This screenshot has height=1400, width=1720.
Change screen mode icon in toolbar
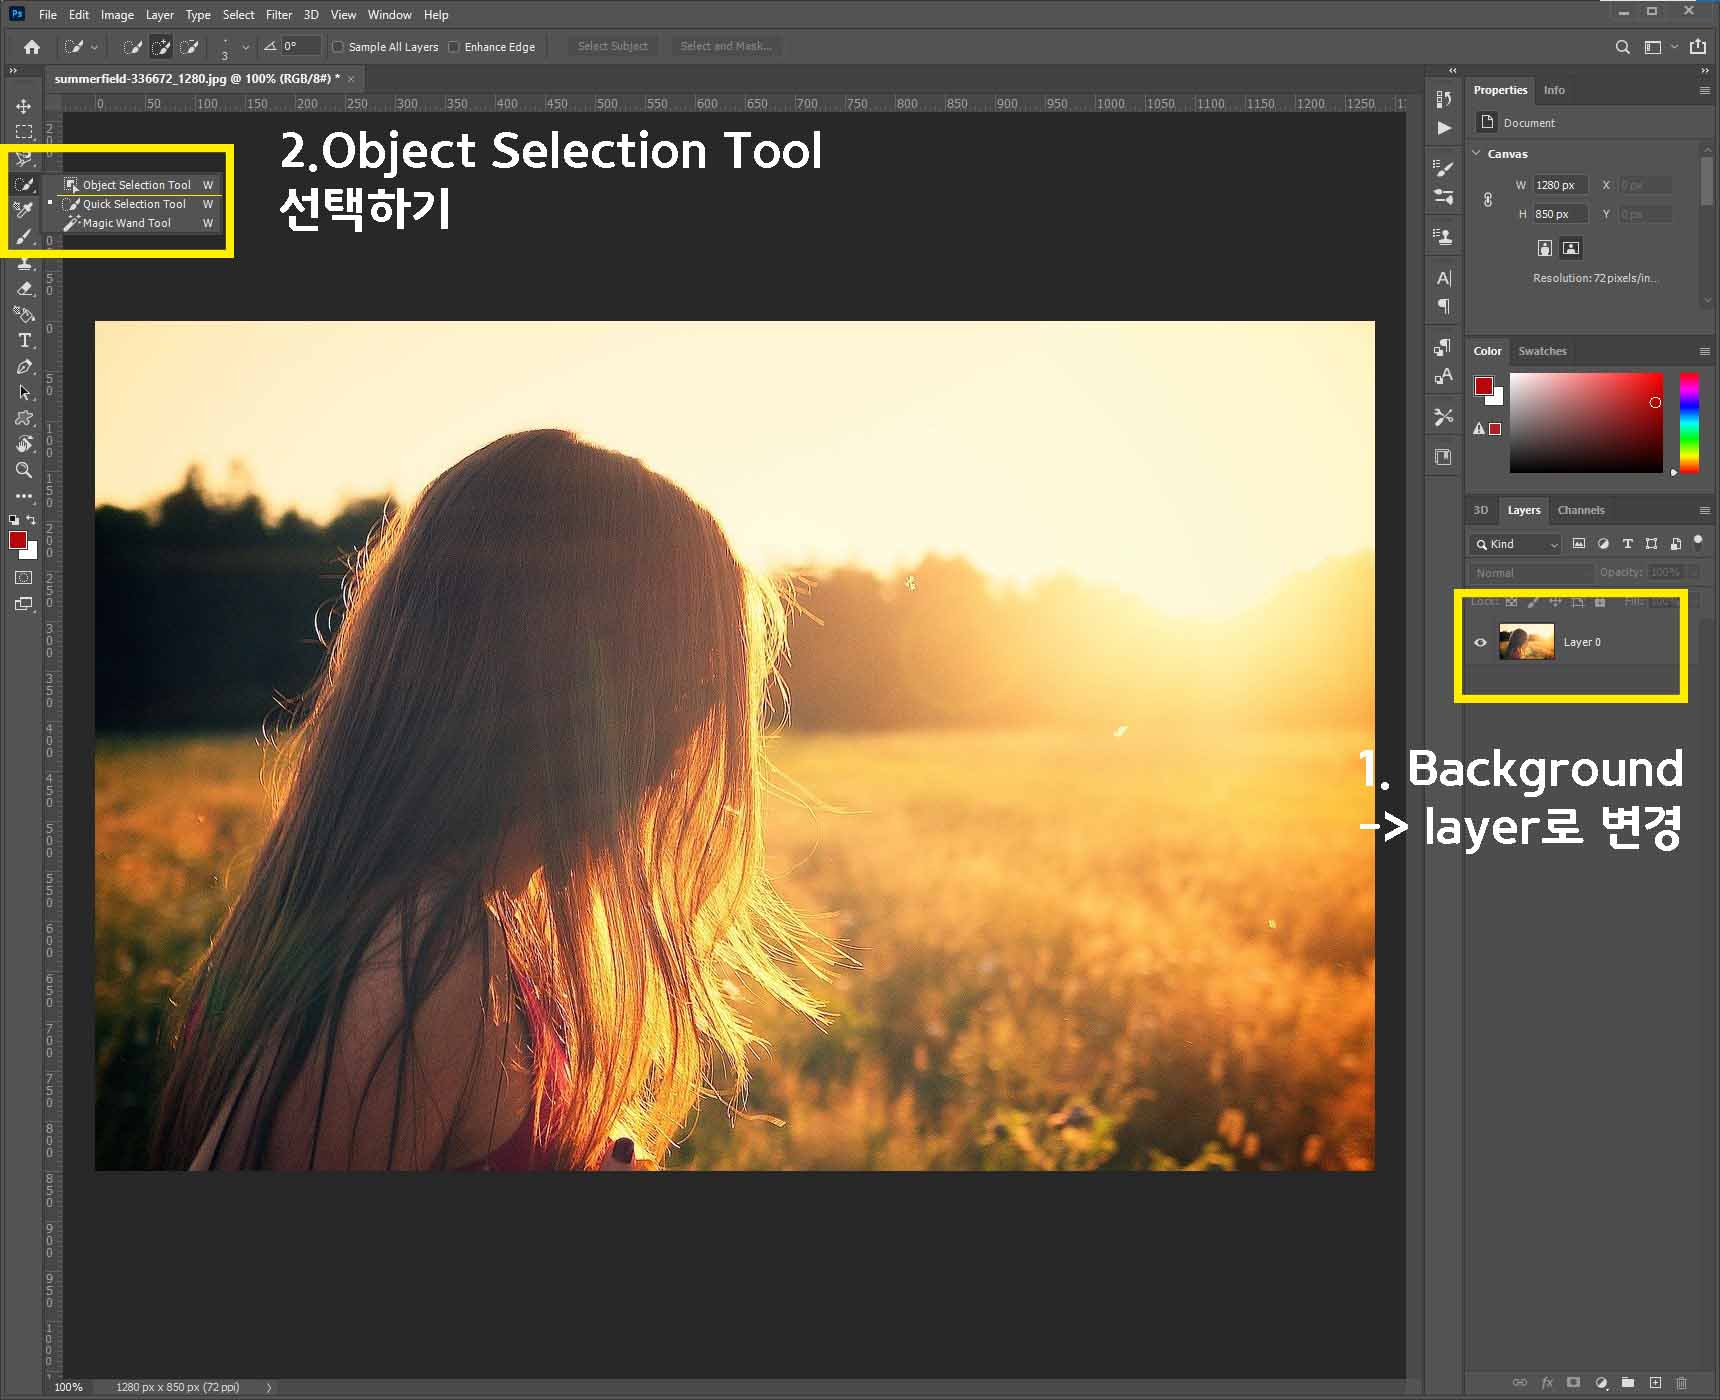(24, 604)
